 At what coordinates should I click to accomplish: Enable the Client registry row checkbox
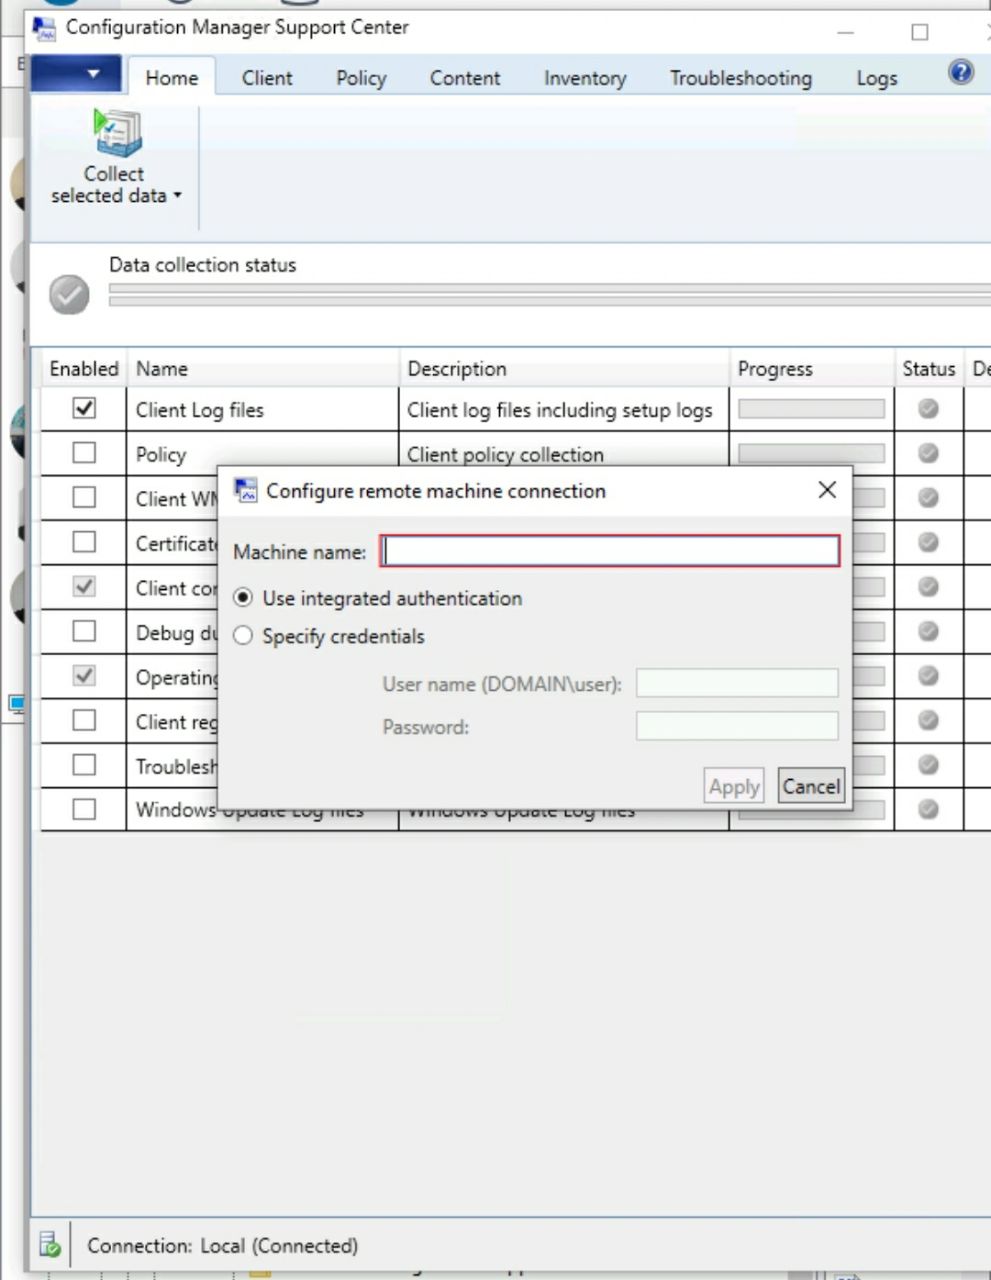pos(84,720)
